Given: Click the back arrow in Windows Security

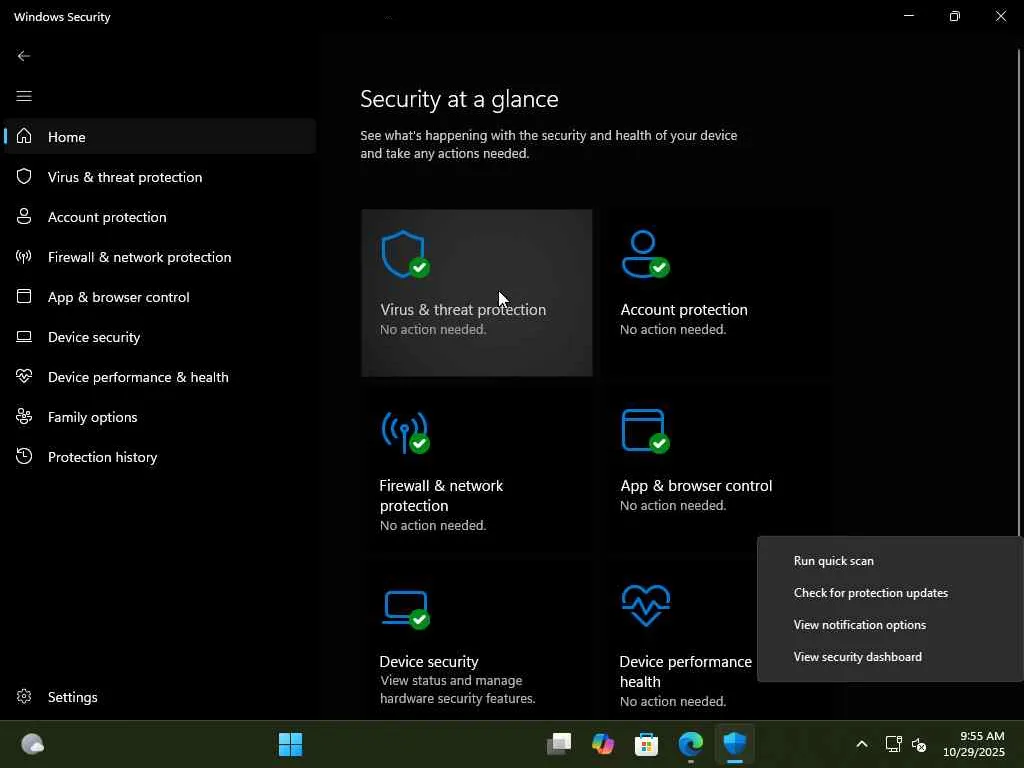Looking at the screenshot, I should tap(24, 56).
